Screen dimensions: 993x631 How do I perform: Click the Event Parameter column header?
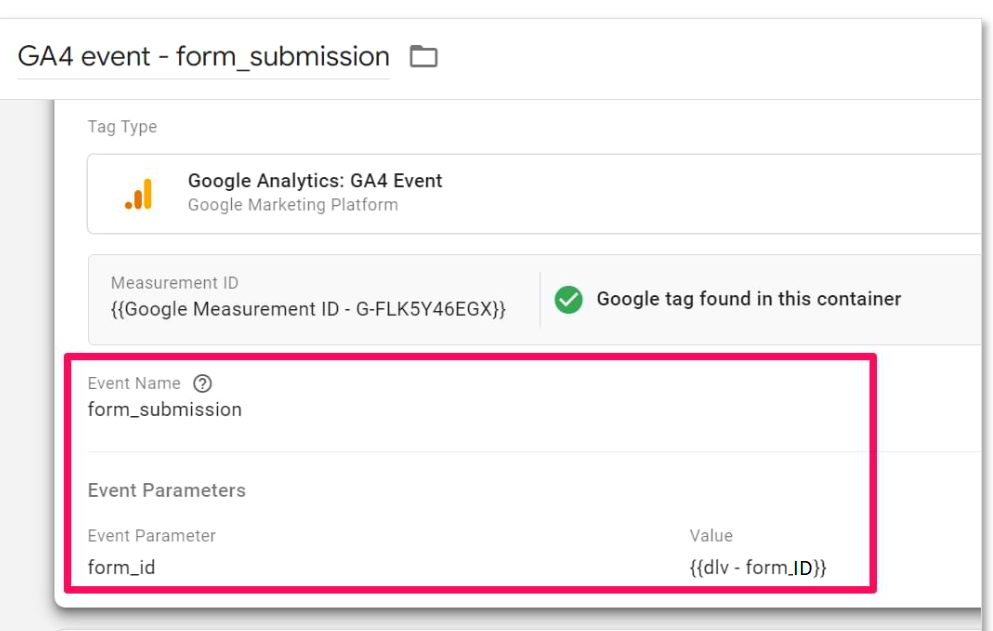tap(151, 535)
